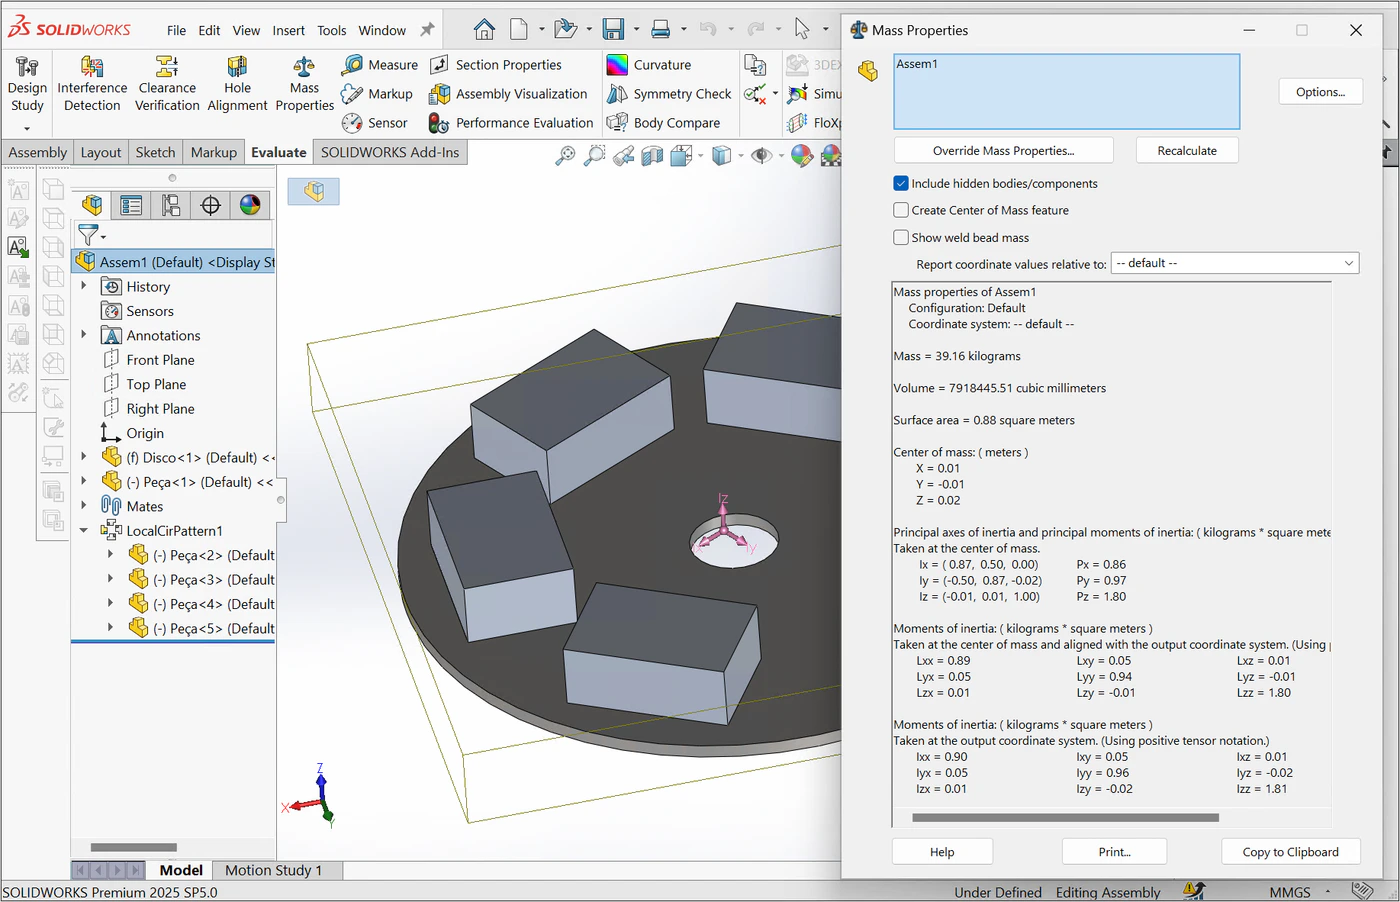Open Body Compare tool

point(663,123)
